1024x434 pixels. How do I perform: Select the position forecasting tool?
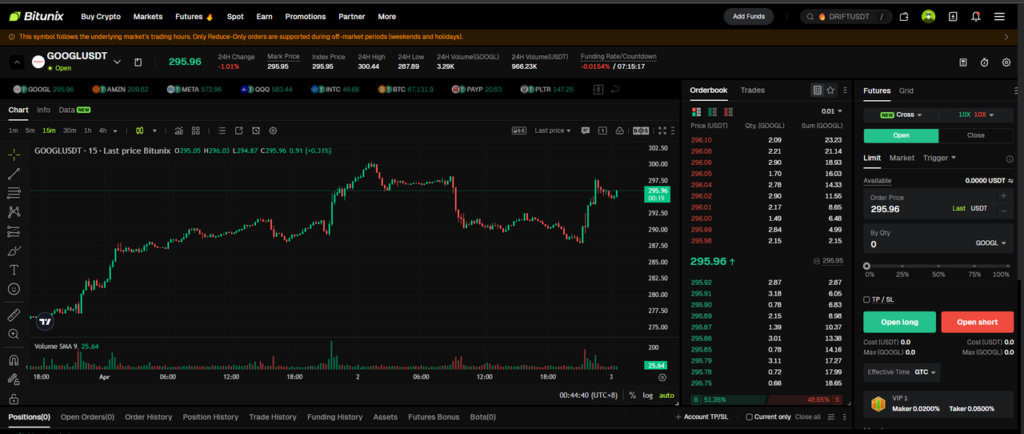[14, 231]
